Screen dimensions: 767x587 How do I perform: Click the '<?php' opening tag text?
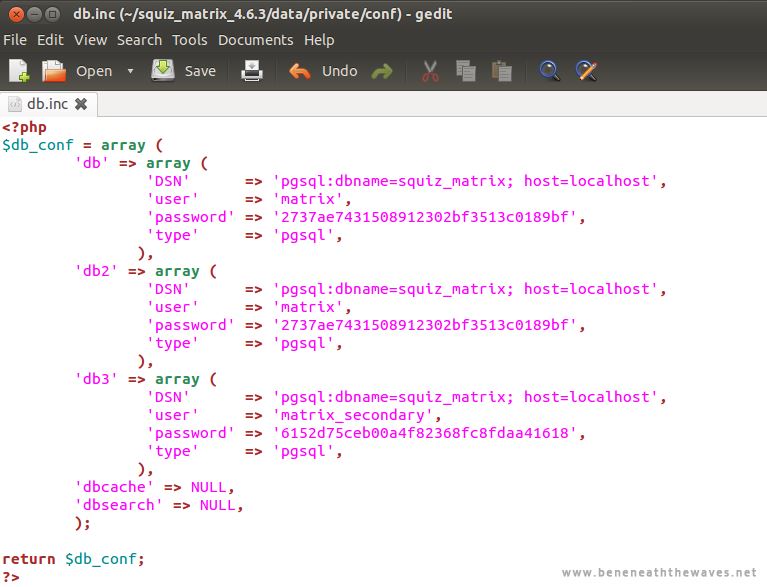point(24,128)
